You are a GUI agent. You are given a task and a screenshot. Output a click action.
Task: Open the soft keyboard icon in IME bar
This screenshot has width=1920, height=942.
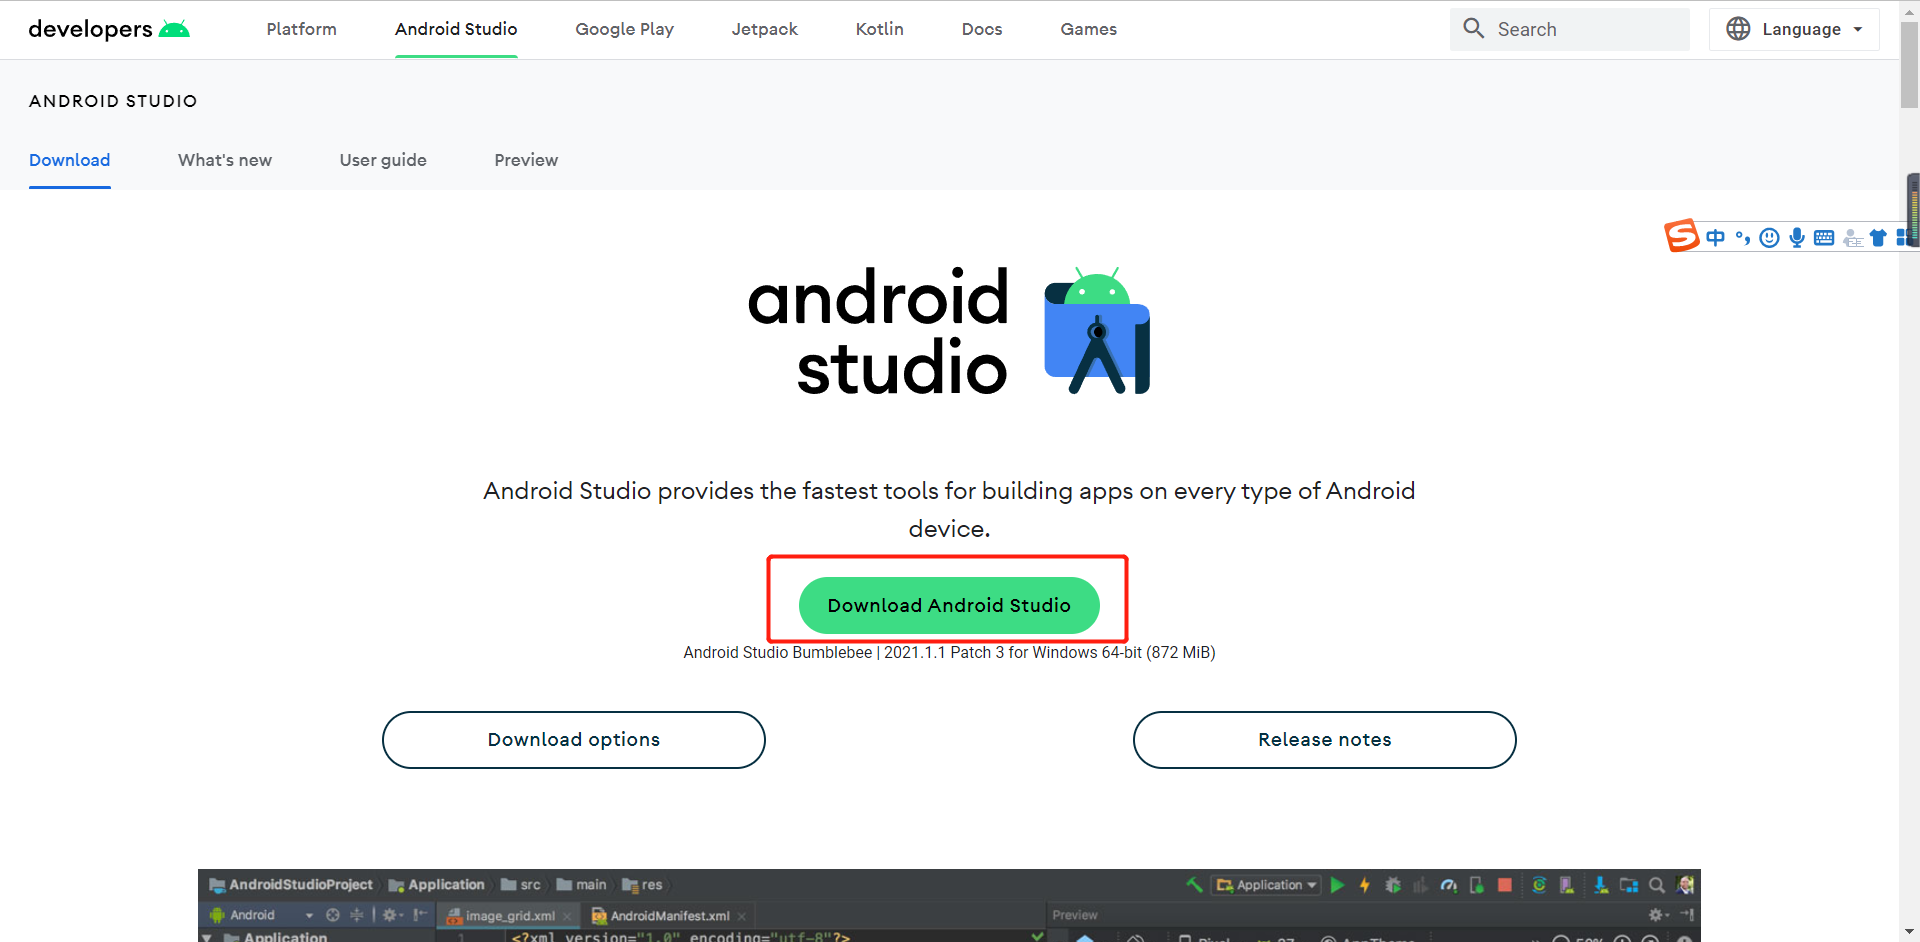[x=1824, y=237]
